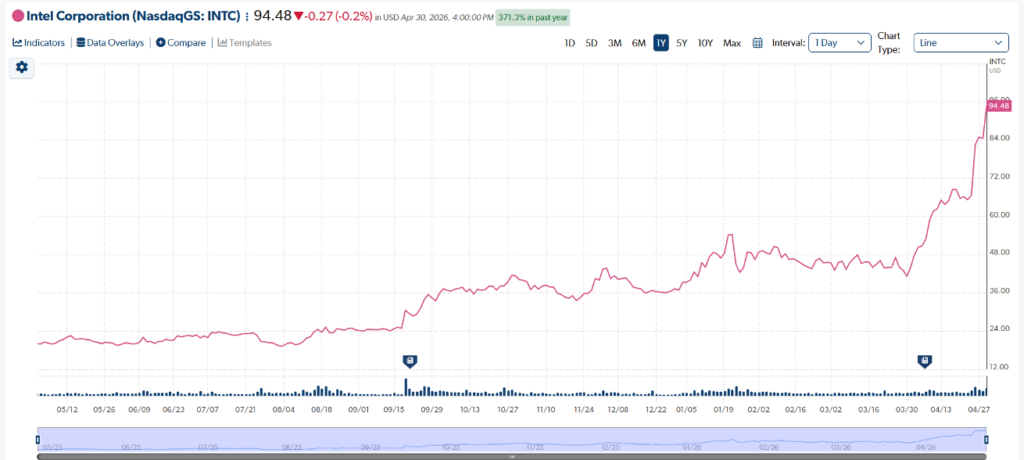Click the 371.3% in past year badge
1024x460 pixels.
click(533, 18)
